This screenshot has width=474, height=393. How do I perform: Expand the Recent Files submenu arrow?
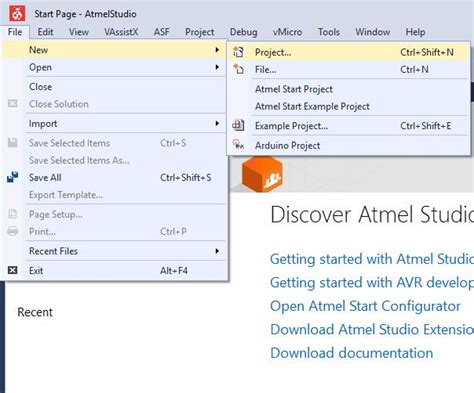click(x=217, y=251)
